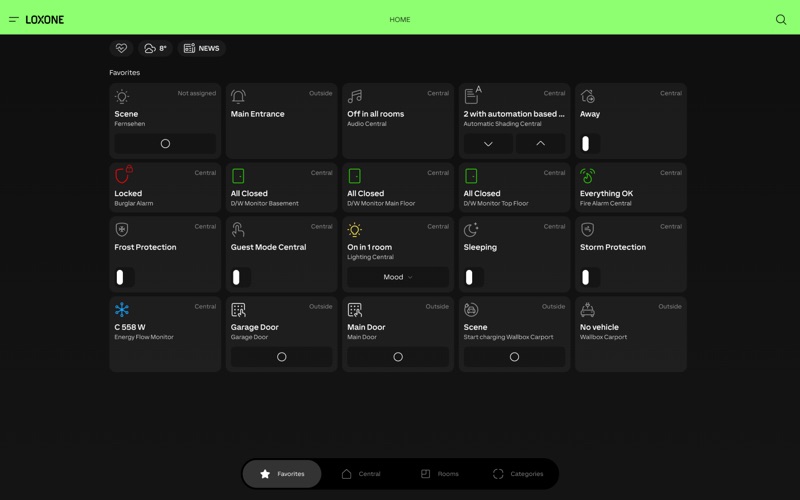800x500 pixels.
Task: Toggle the Storm Protection switch
Action: click(x=590, y=277)
